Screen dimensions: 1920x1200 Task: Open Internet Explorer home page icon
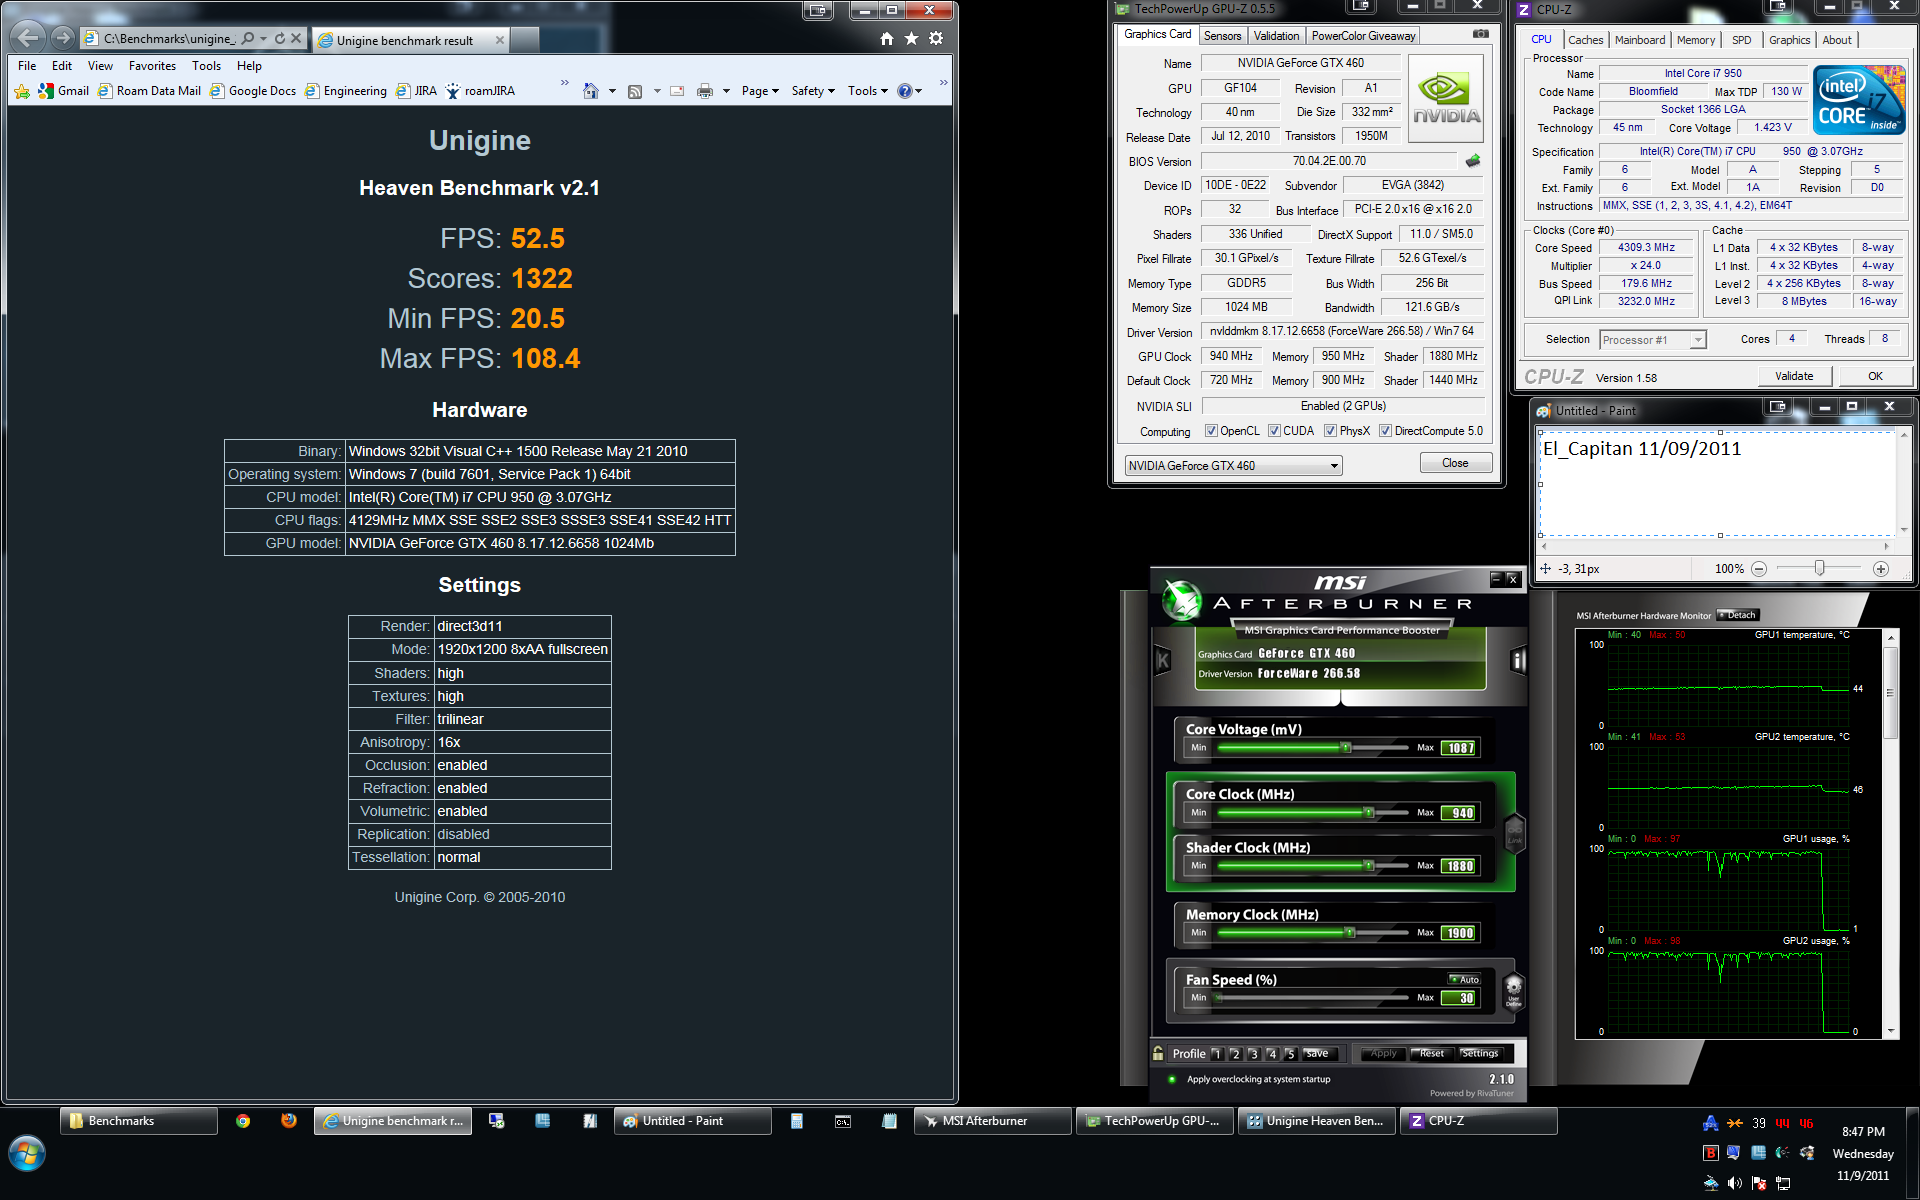[887, 39]
